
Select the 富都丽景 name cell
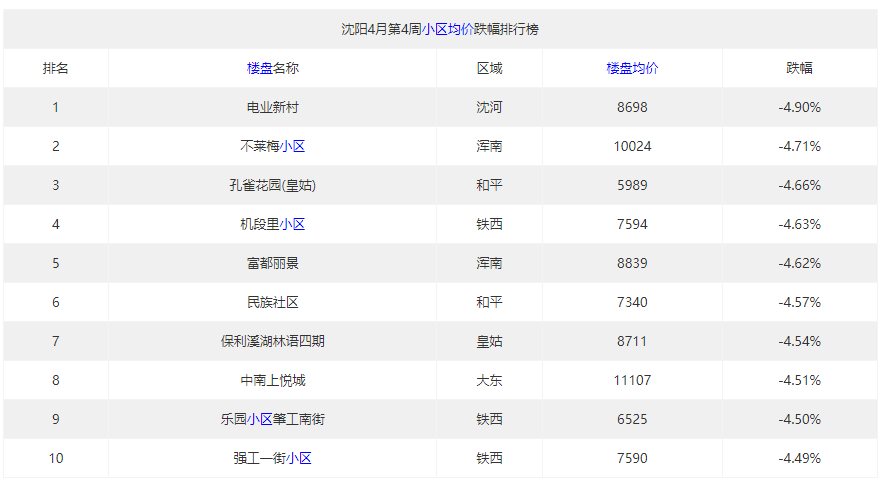click(272, 263)
